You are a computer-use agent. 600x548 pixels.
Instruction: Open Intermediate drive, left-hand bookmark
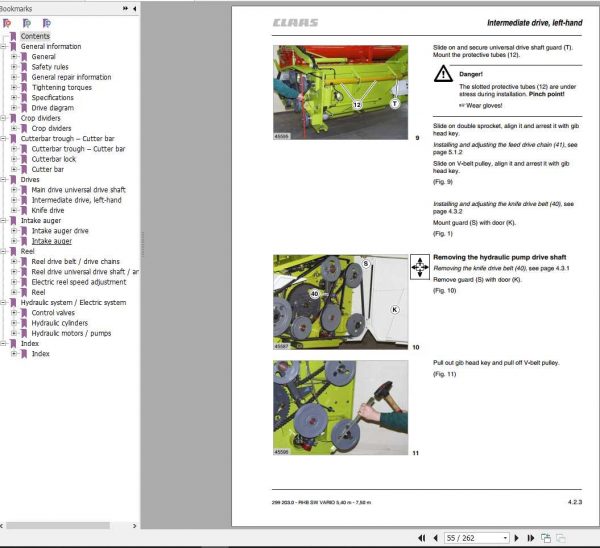point(76,200)
